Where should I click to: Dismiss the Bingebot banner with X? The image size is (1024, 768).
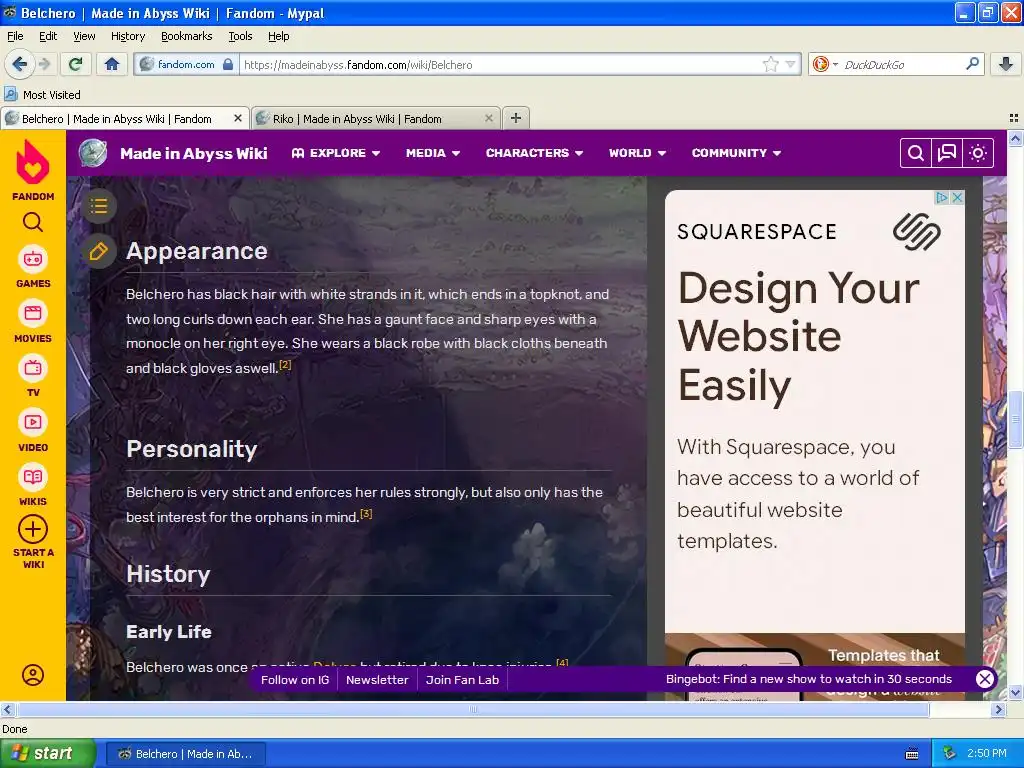(x=985, y=679)
